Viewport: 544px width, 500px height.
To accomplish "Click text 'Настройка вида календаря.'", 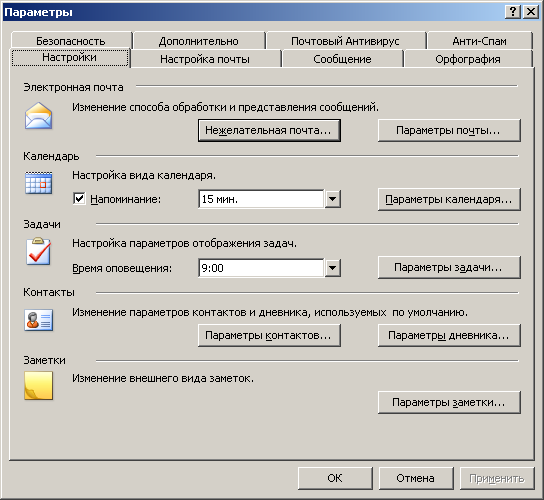I will (x=144, y=176).
